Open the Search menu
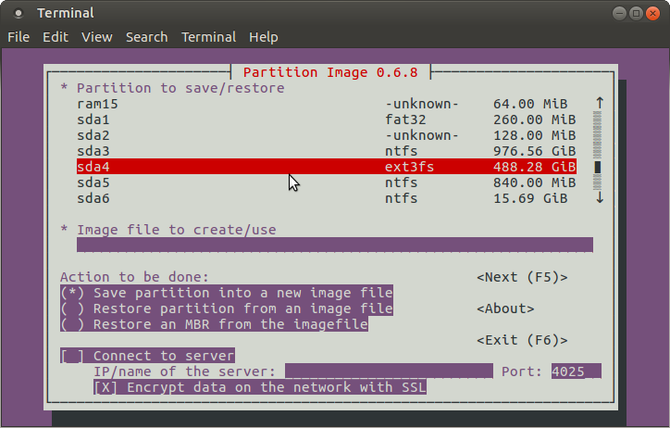This screenshot has height=428, width=670. [x=147, y=37]
